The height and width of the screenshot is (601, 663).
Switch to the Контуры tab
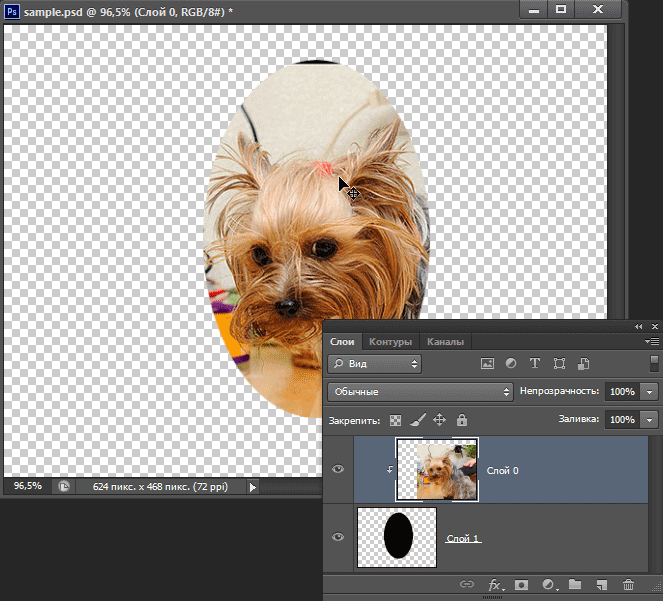(x=389, y=341)
